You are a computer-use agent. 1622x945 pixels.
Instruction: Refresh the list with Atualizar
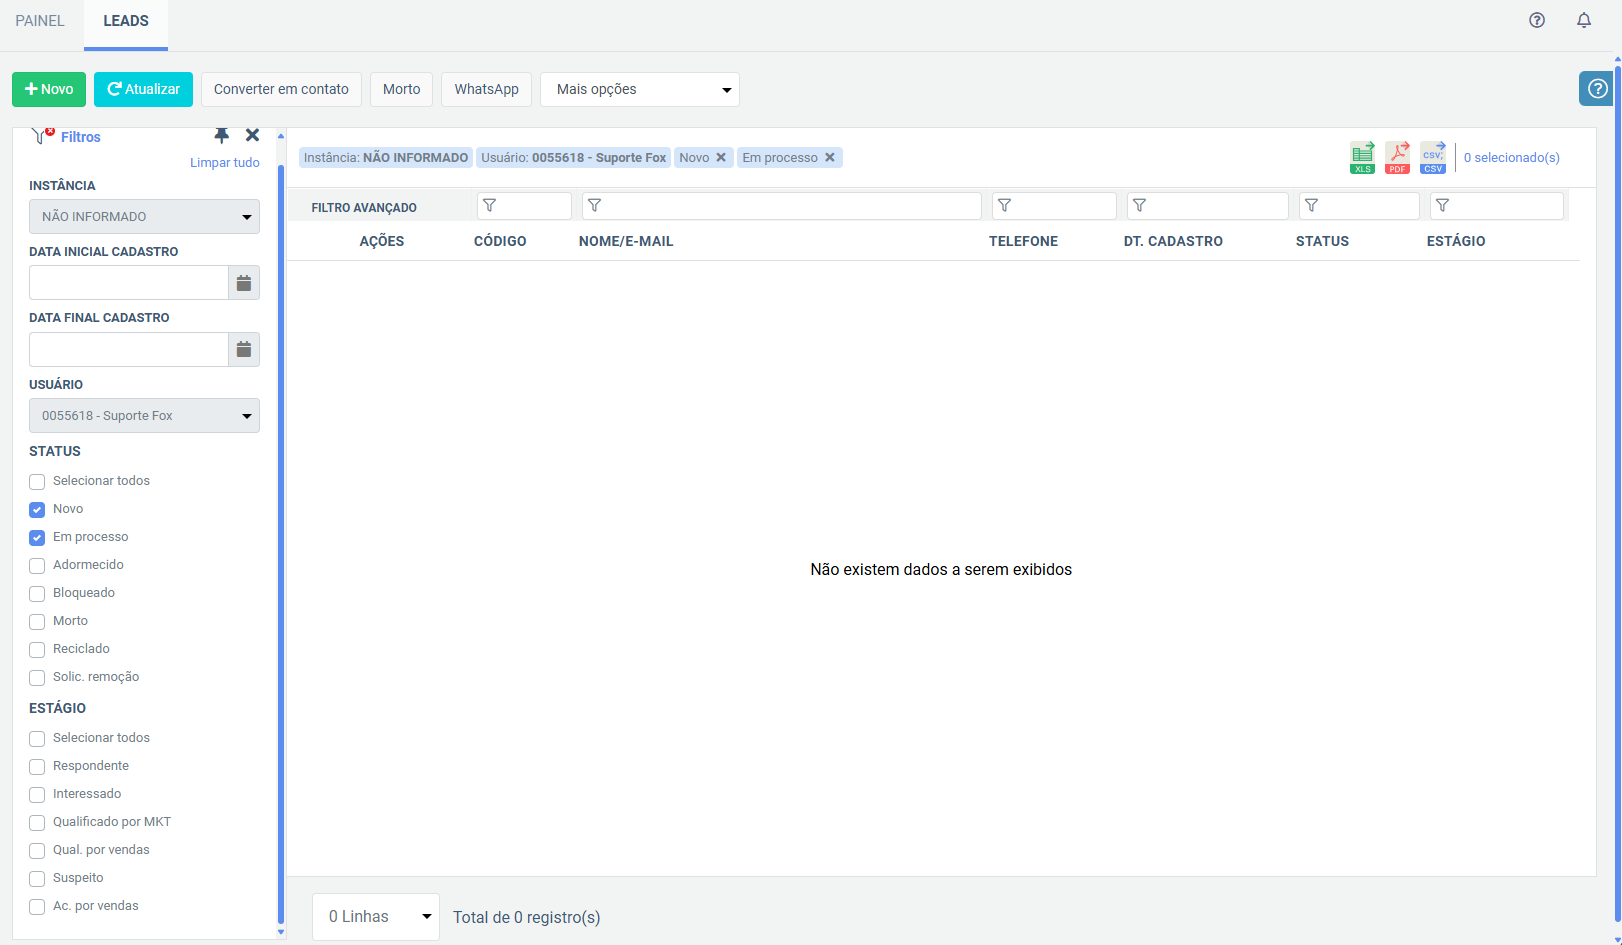click(x=143, y=89)
